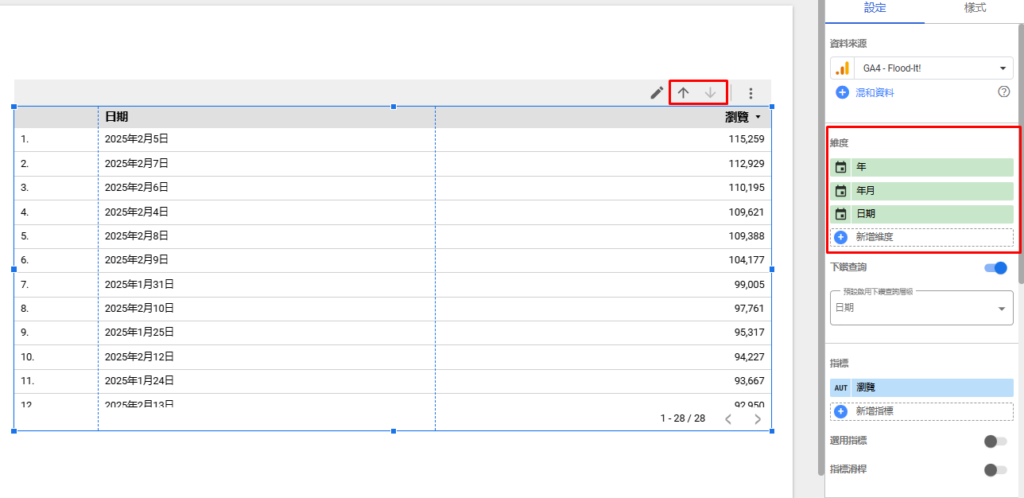Viewport: 1024px width, 498px height.
Task: Switch to the 樣式 tab
Action: click(974, 8)
